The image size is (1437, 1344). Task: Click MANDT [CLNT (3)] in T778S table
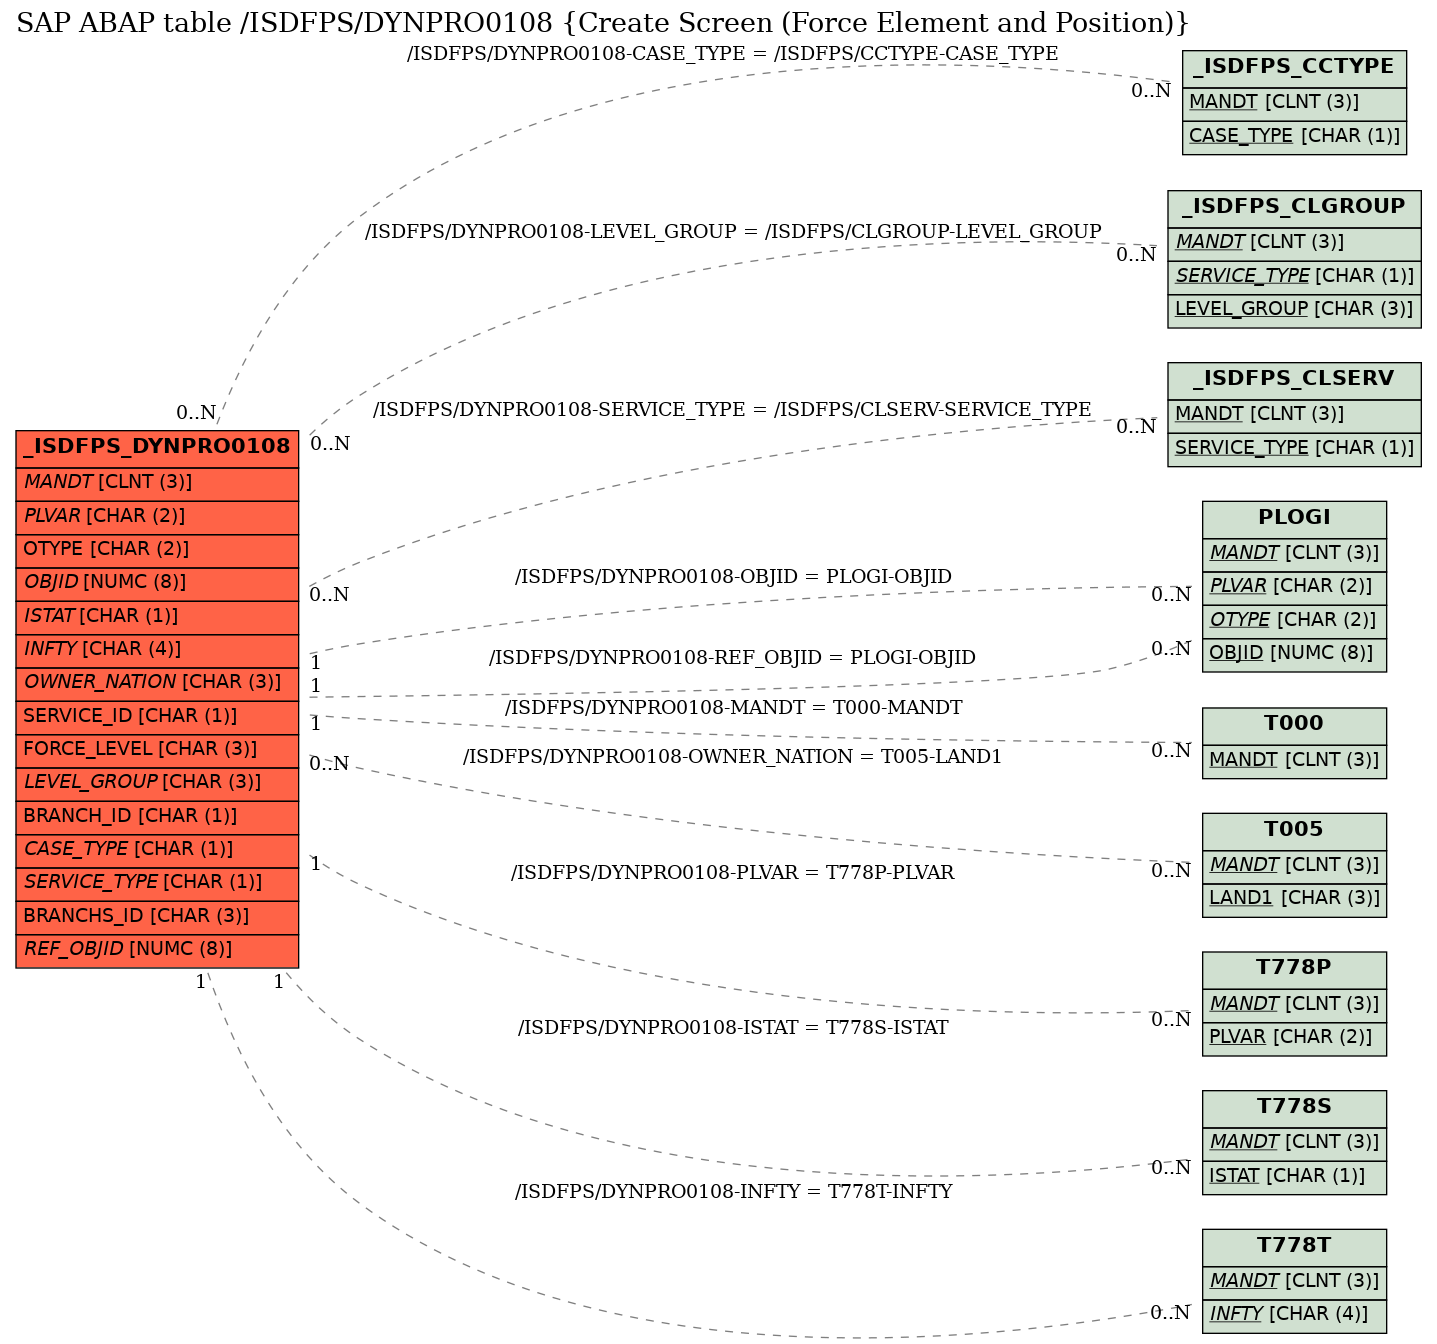tap(1294, 1143)
